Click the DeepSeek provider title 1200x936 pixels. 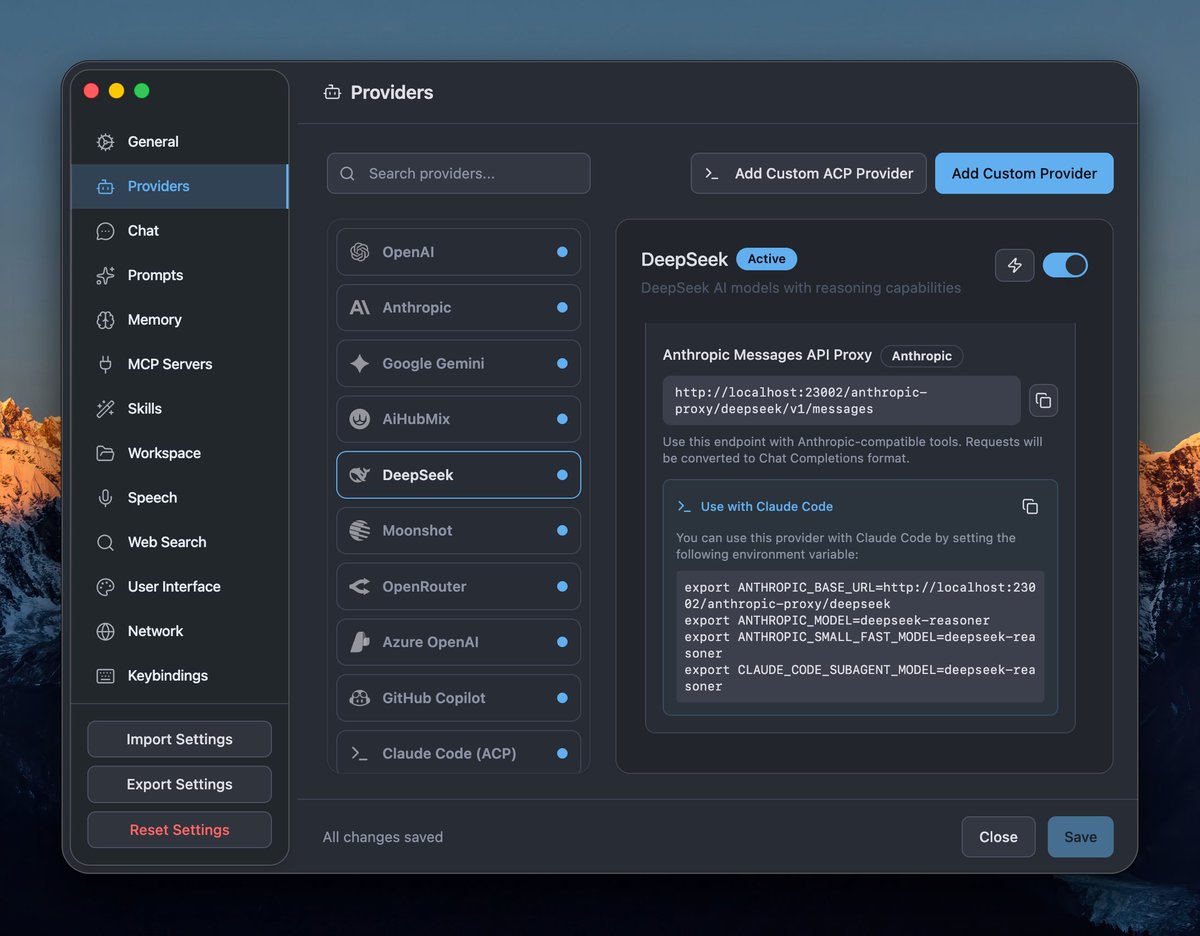(685, 260)
